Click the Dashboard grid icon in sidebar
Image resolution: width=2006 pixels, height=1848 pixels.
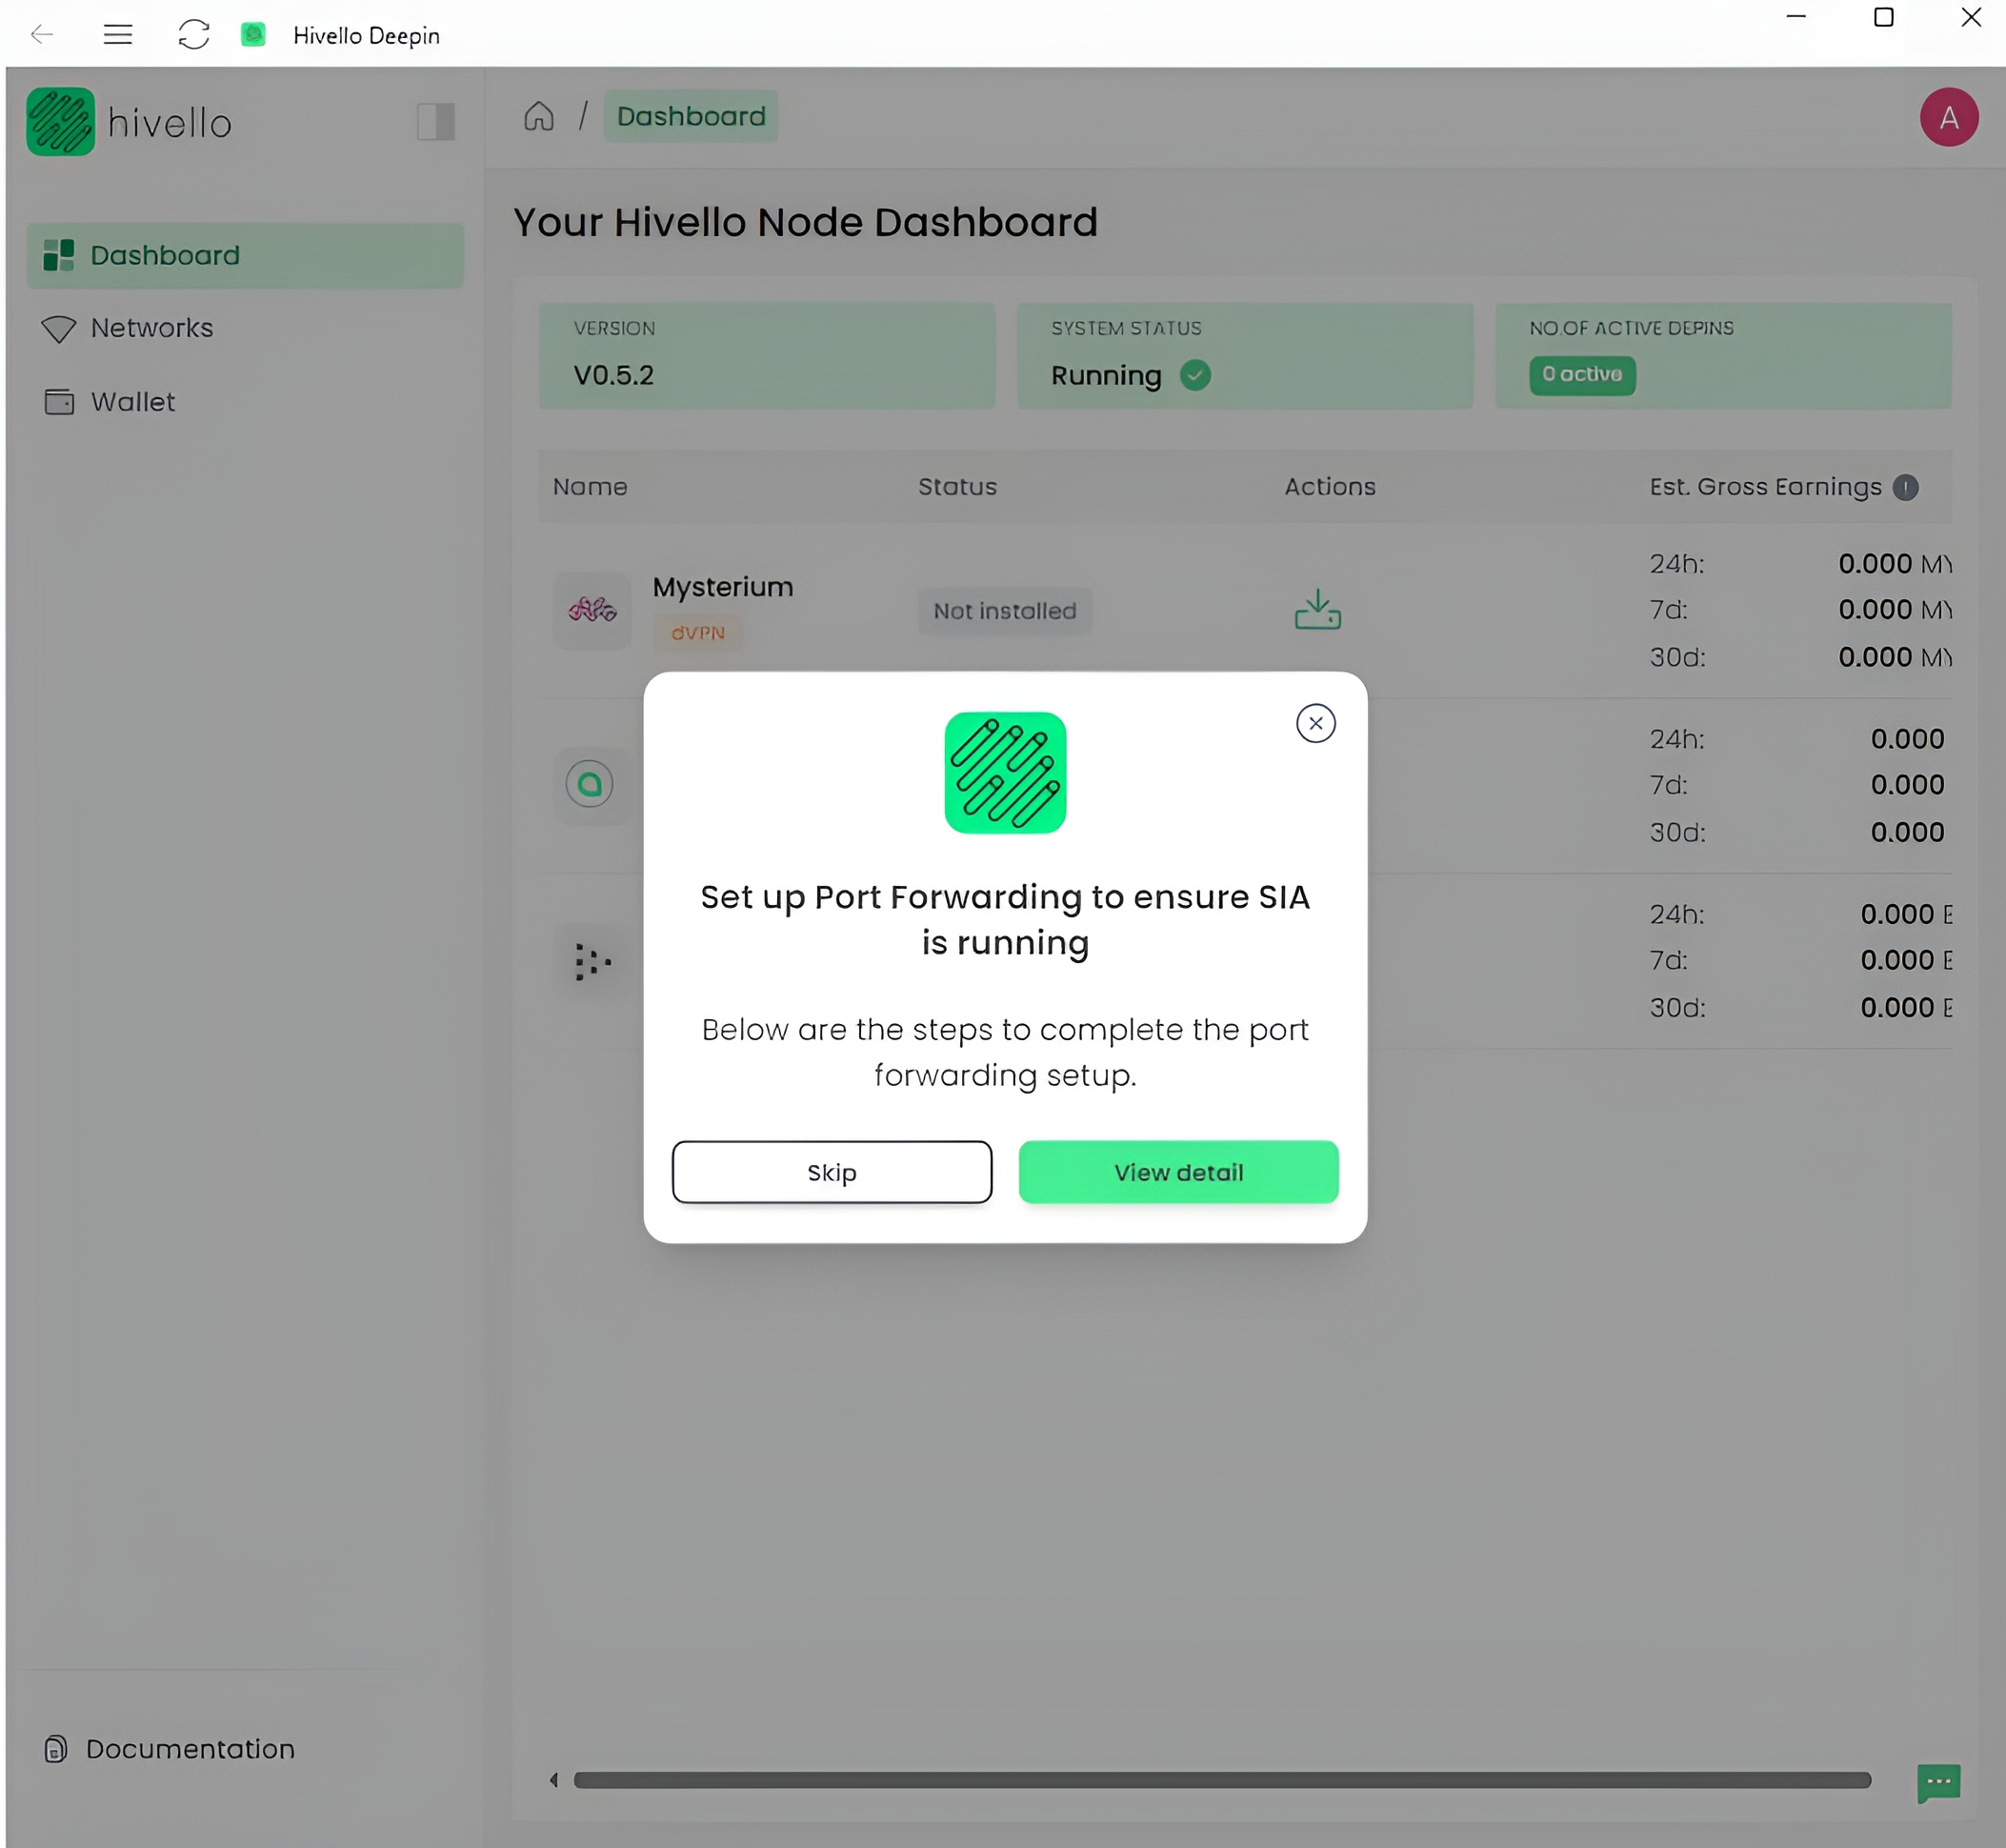pyautogui.click(x=59, y=255)
